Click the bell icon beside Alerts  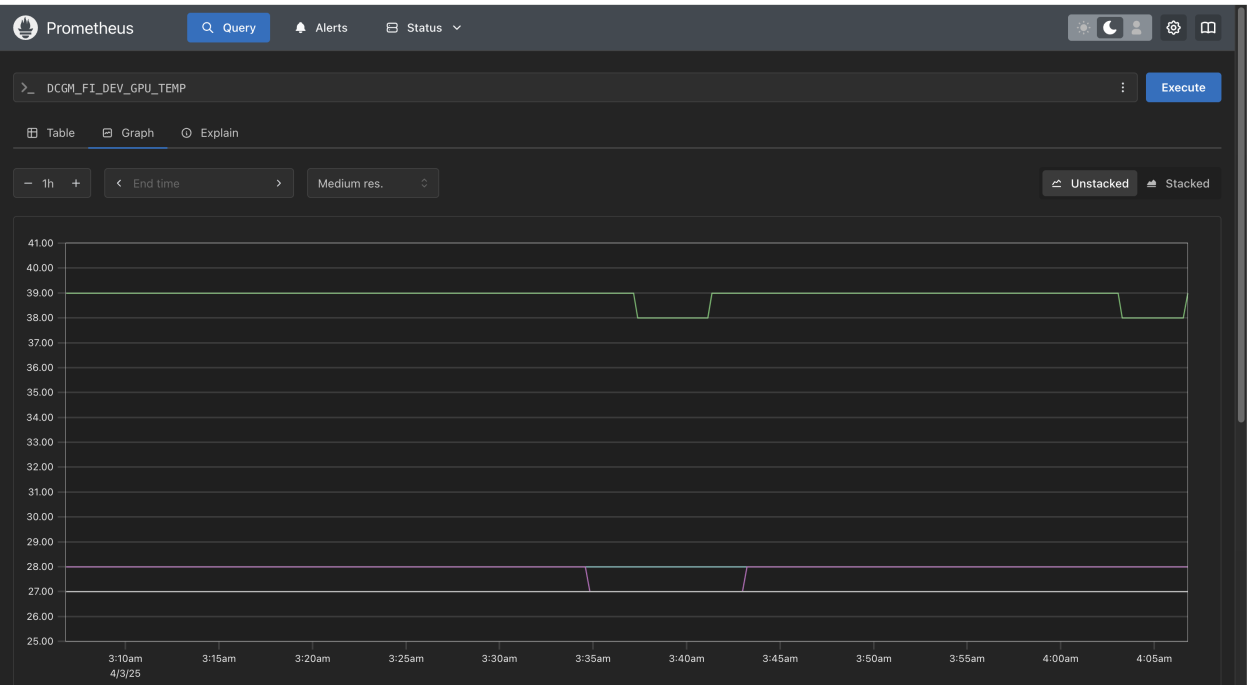click(300, 28)
